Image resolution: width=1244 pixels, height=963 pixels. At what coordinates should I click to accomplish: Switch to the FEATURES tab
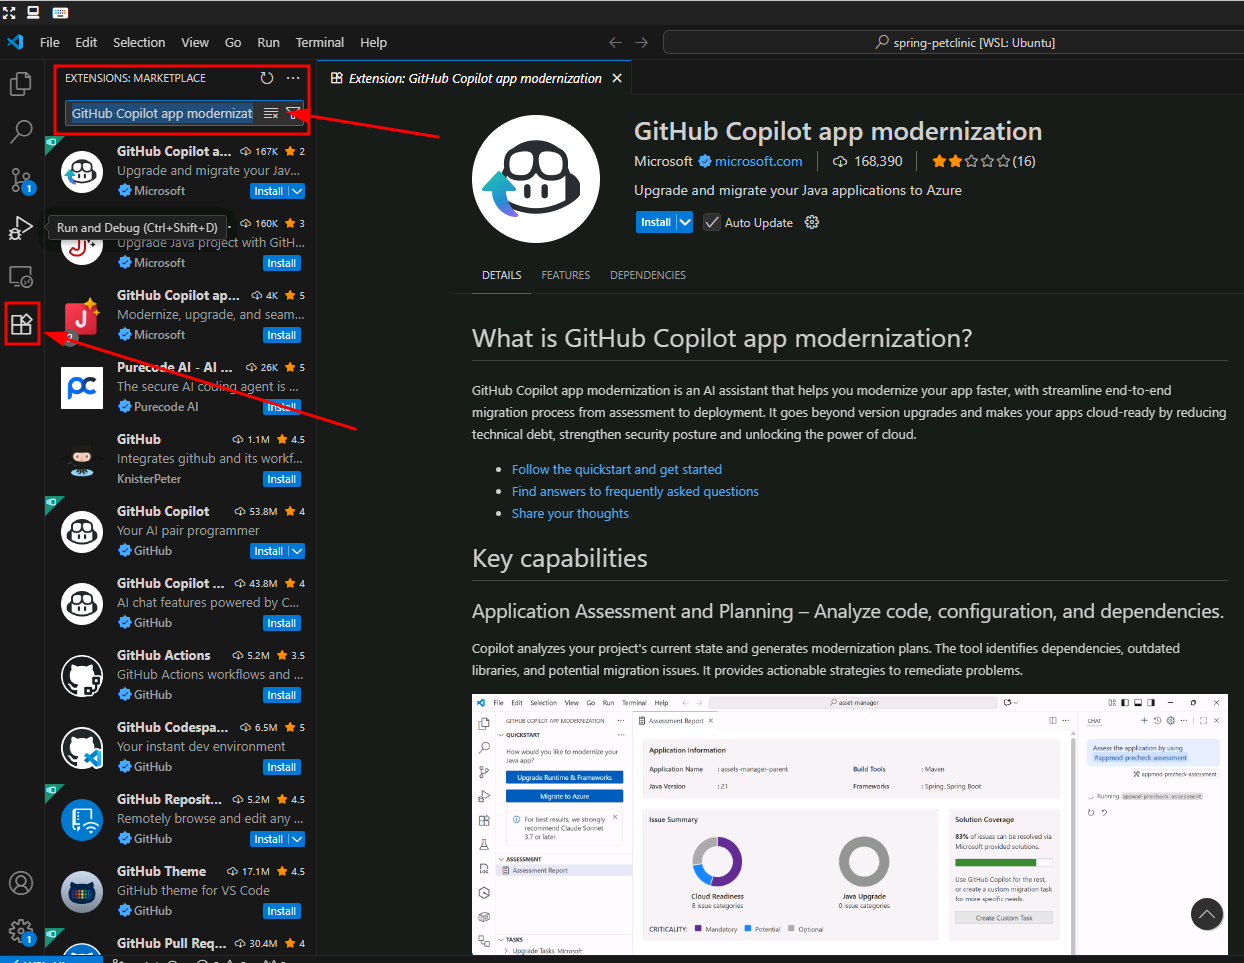click(x=565, y=275)
